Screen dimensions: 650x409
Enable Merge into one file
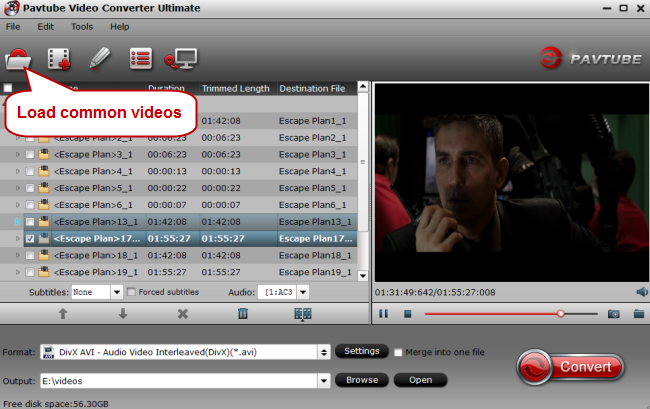[x=398, y=353]
